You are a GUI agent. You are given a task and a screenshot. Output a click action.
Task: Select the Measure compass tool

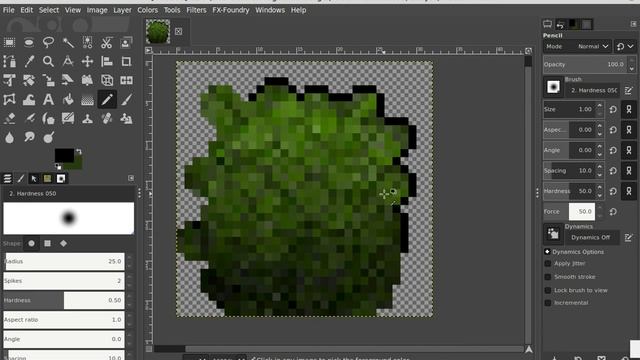click(x=68, y=61)
